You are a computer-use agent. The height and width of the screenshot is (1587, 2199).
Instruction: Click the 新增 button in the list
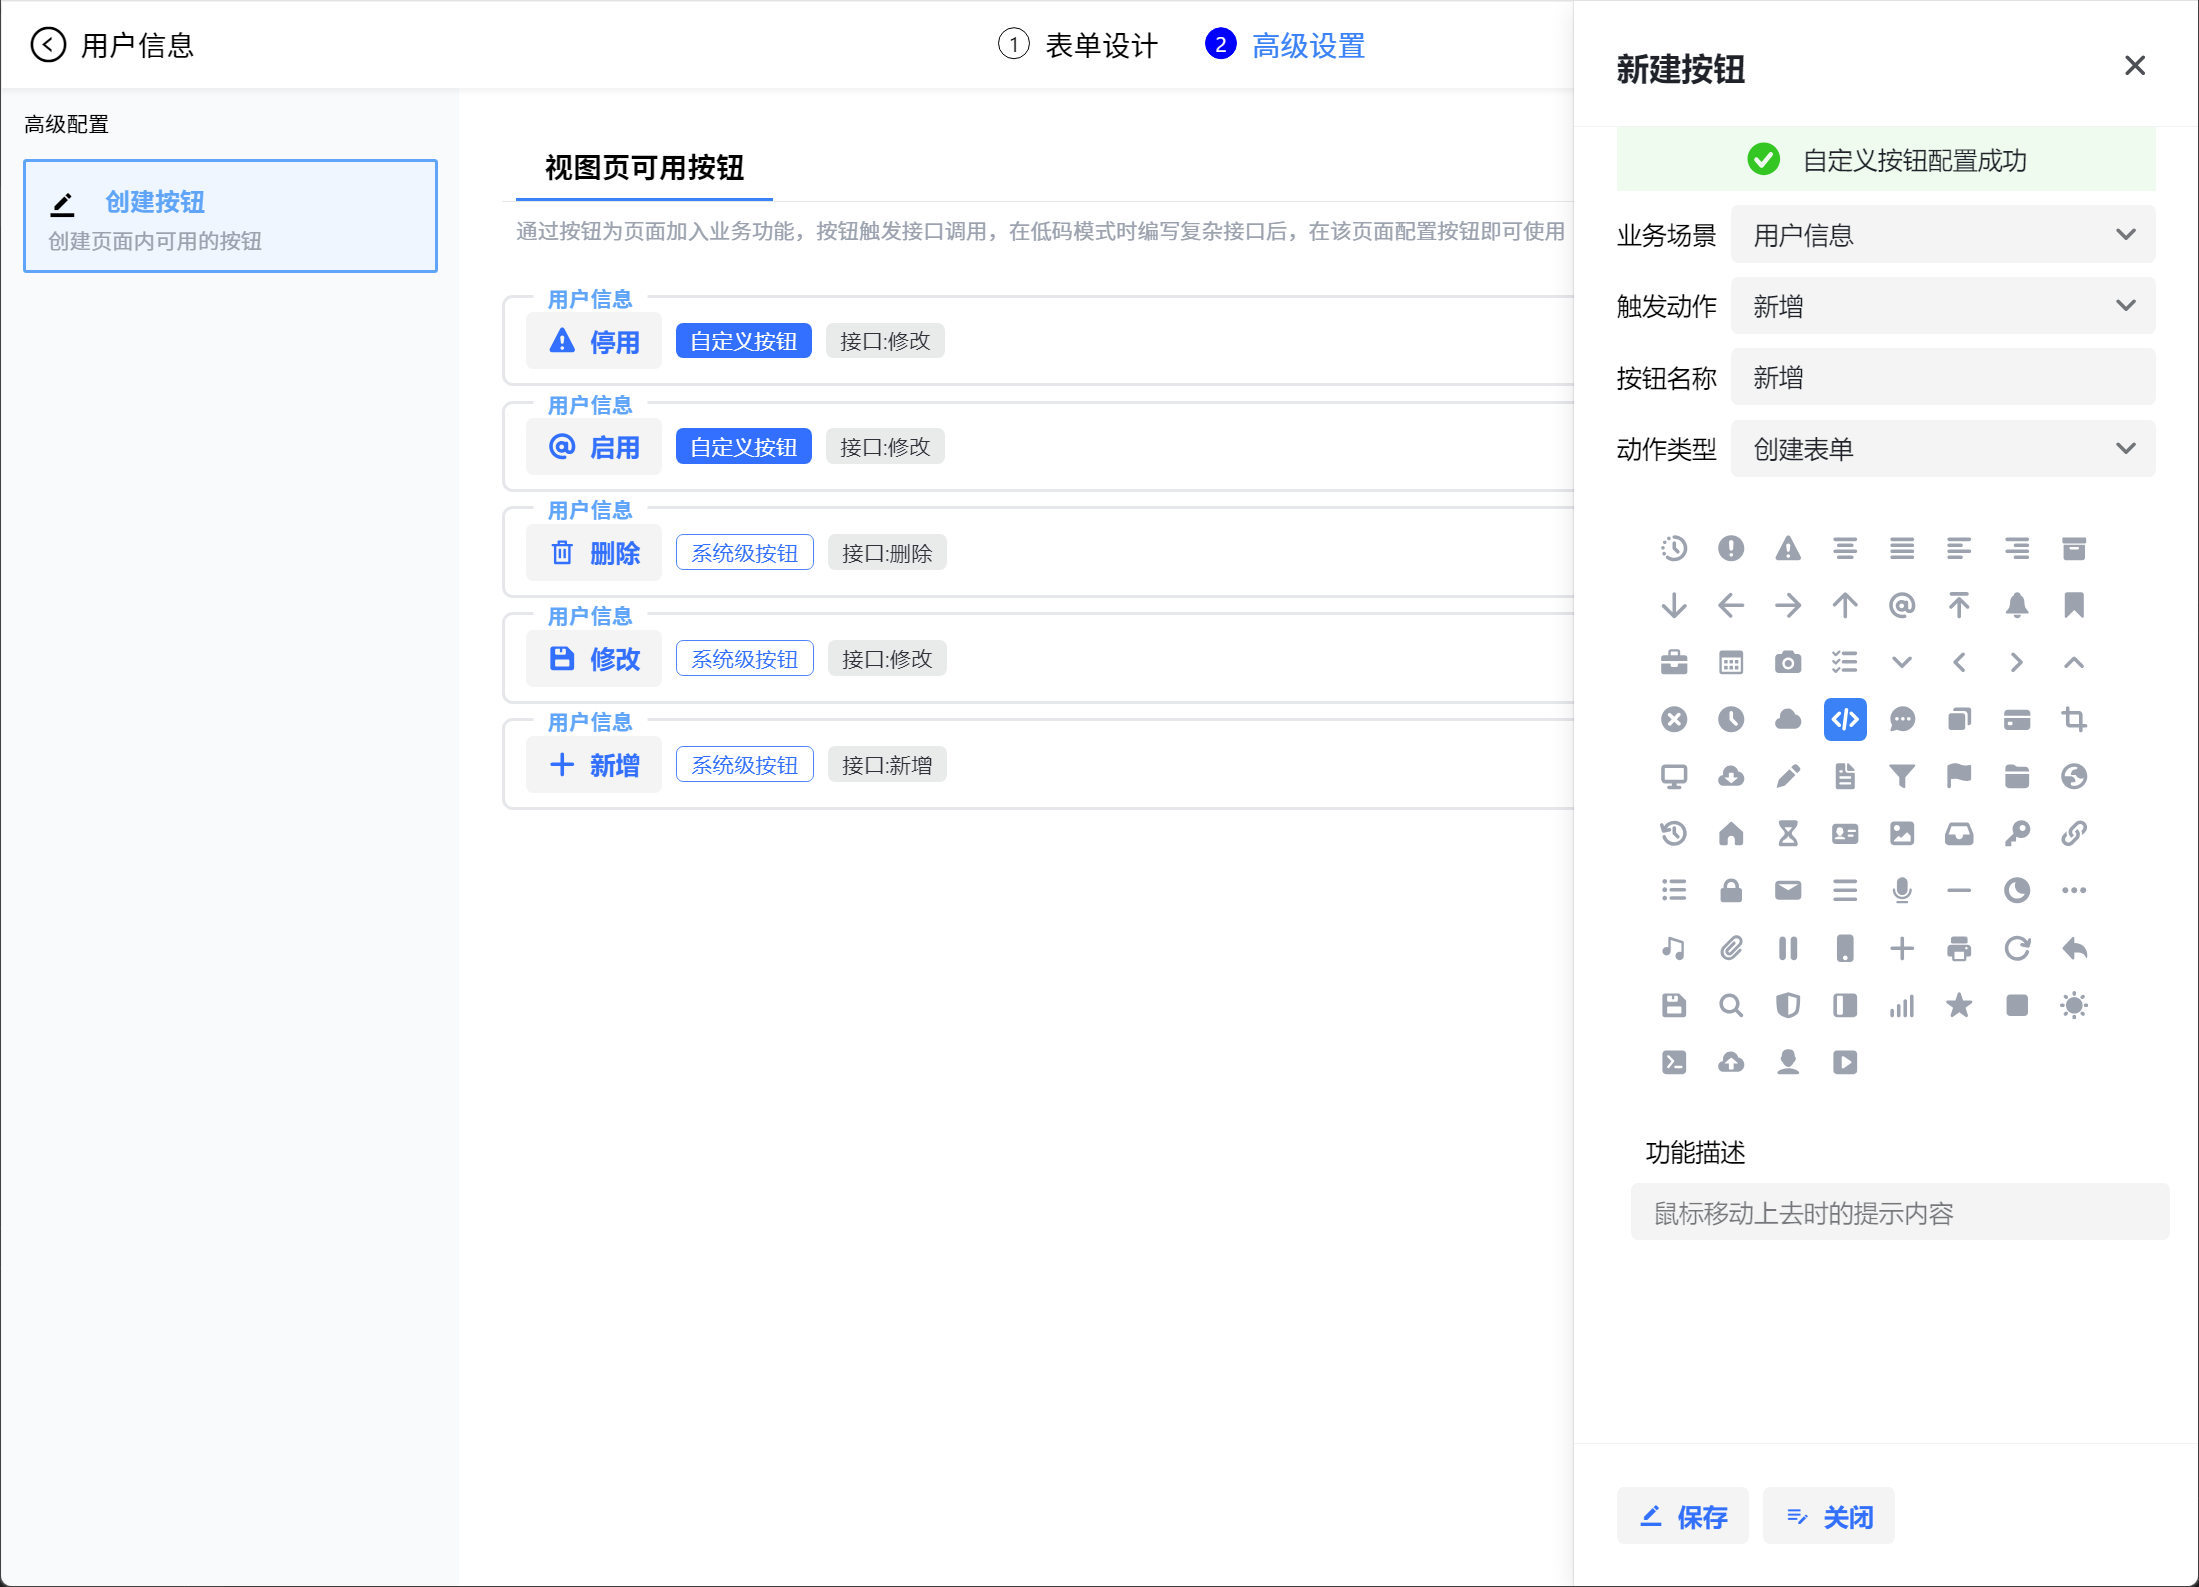(594, 765)
